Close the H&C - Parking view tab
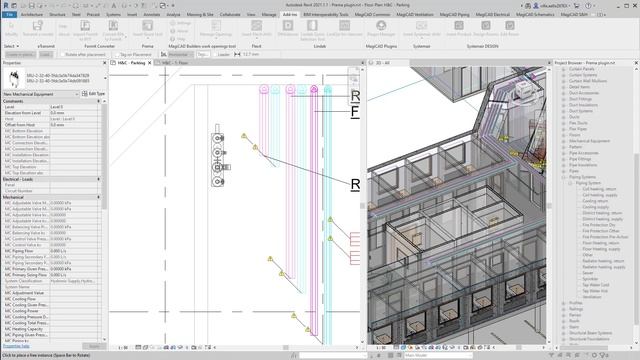 (x=149, y=63)
